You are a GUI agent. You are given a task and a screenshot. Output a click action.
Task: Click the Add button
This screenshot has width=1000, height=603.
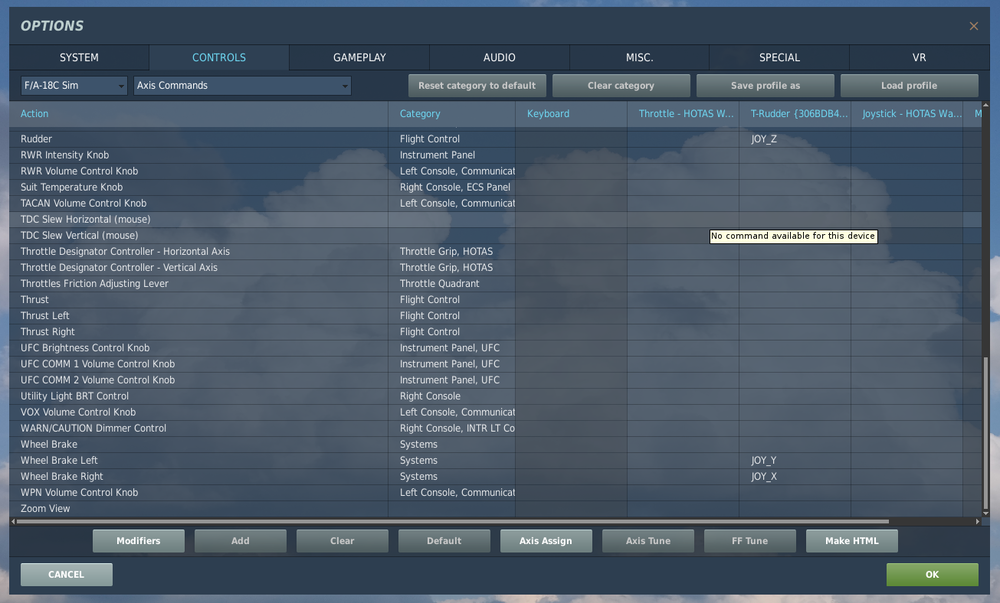pos(240,541)
